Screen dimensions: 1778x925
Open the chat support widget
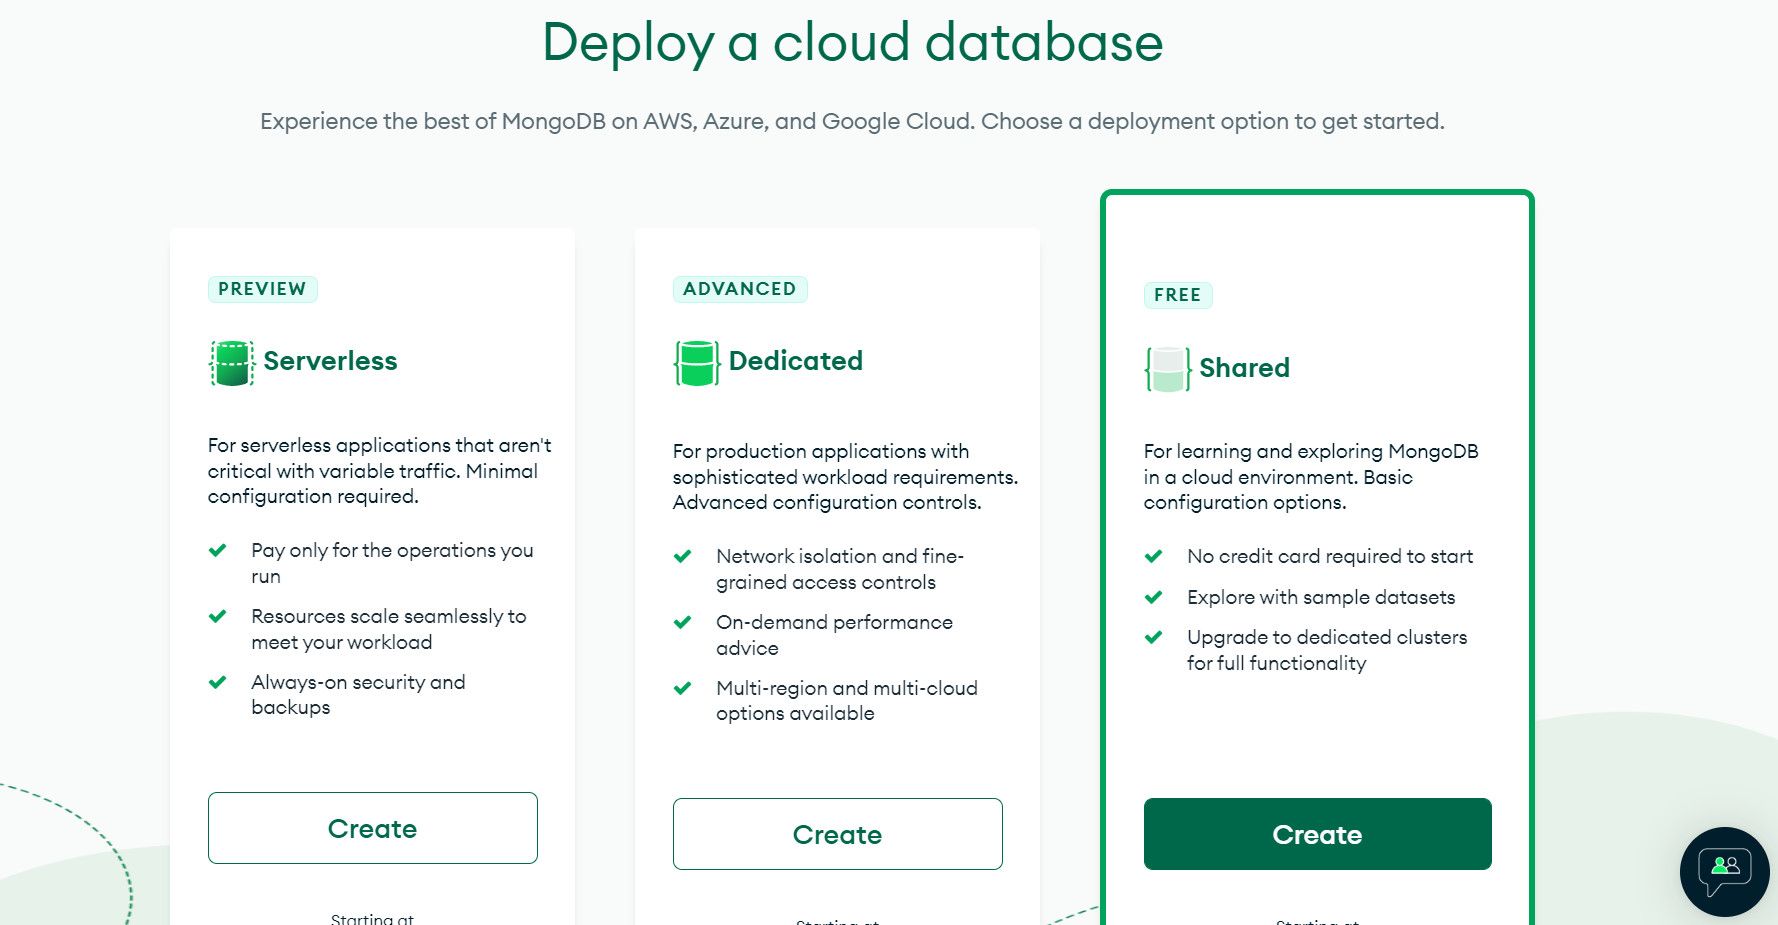click(x=1724, y=871)
